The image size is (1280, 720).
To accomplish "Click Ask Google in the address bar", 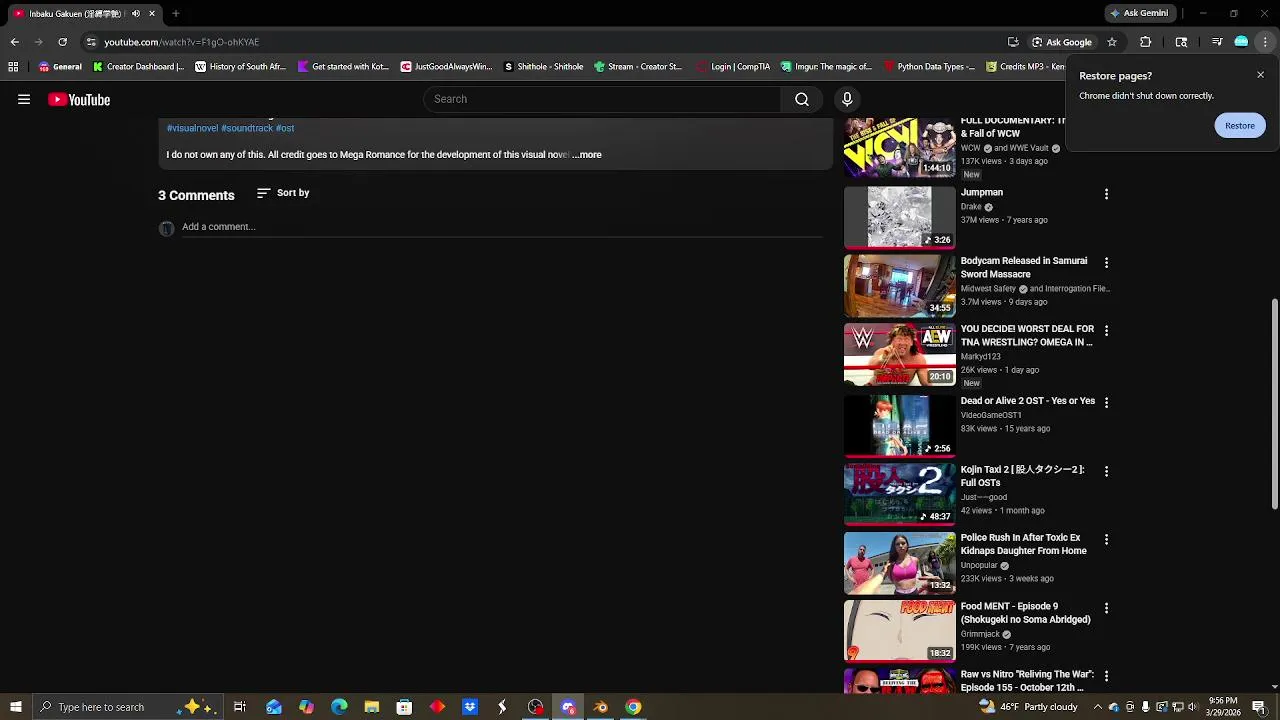I will (1062, 42).
